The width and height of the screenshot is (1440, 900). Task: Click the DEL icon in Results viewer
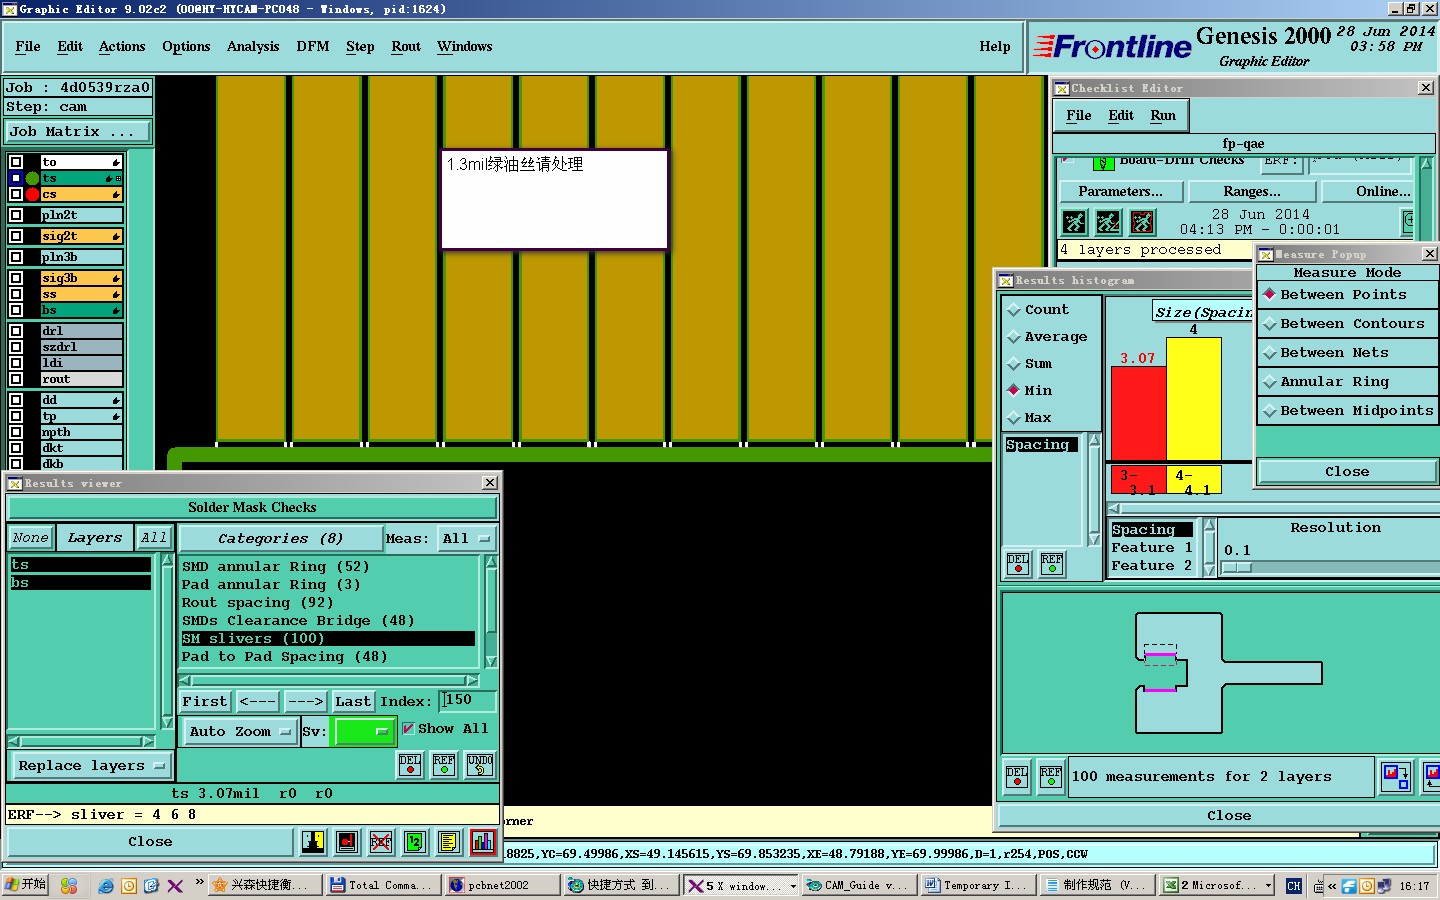coord(410,765)
